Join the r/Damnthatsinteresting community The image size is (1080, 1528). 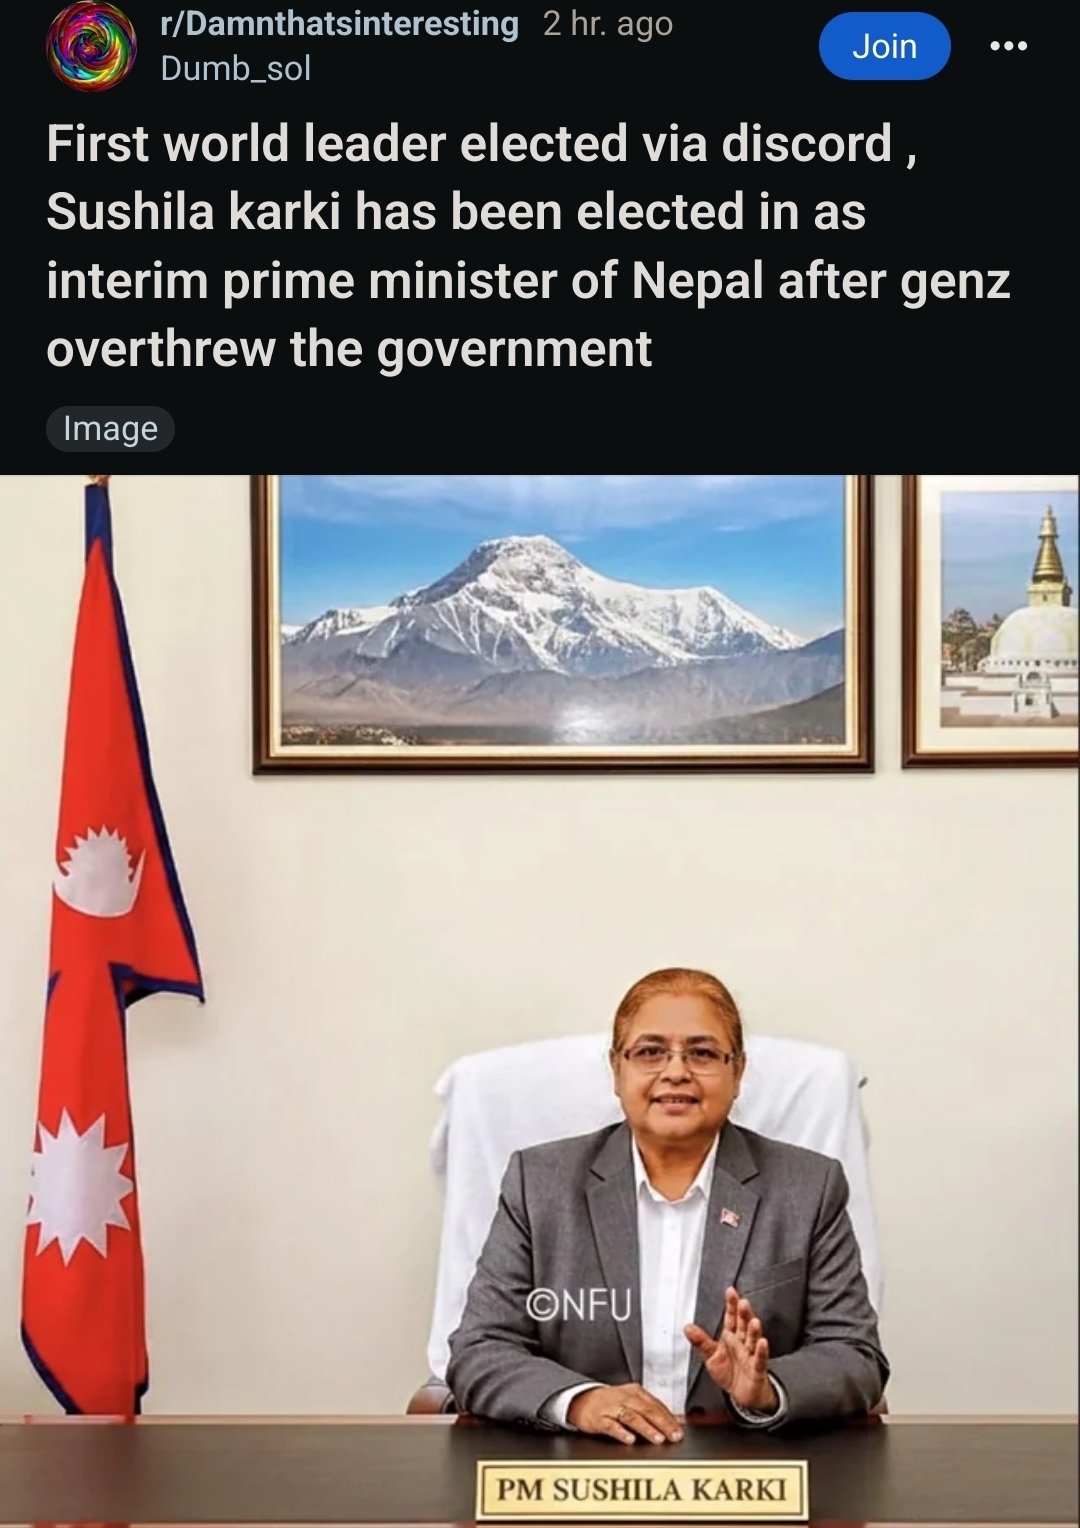884,46
